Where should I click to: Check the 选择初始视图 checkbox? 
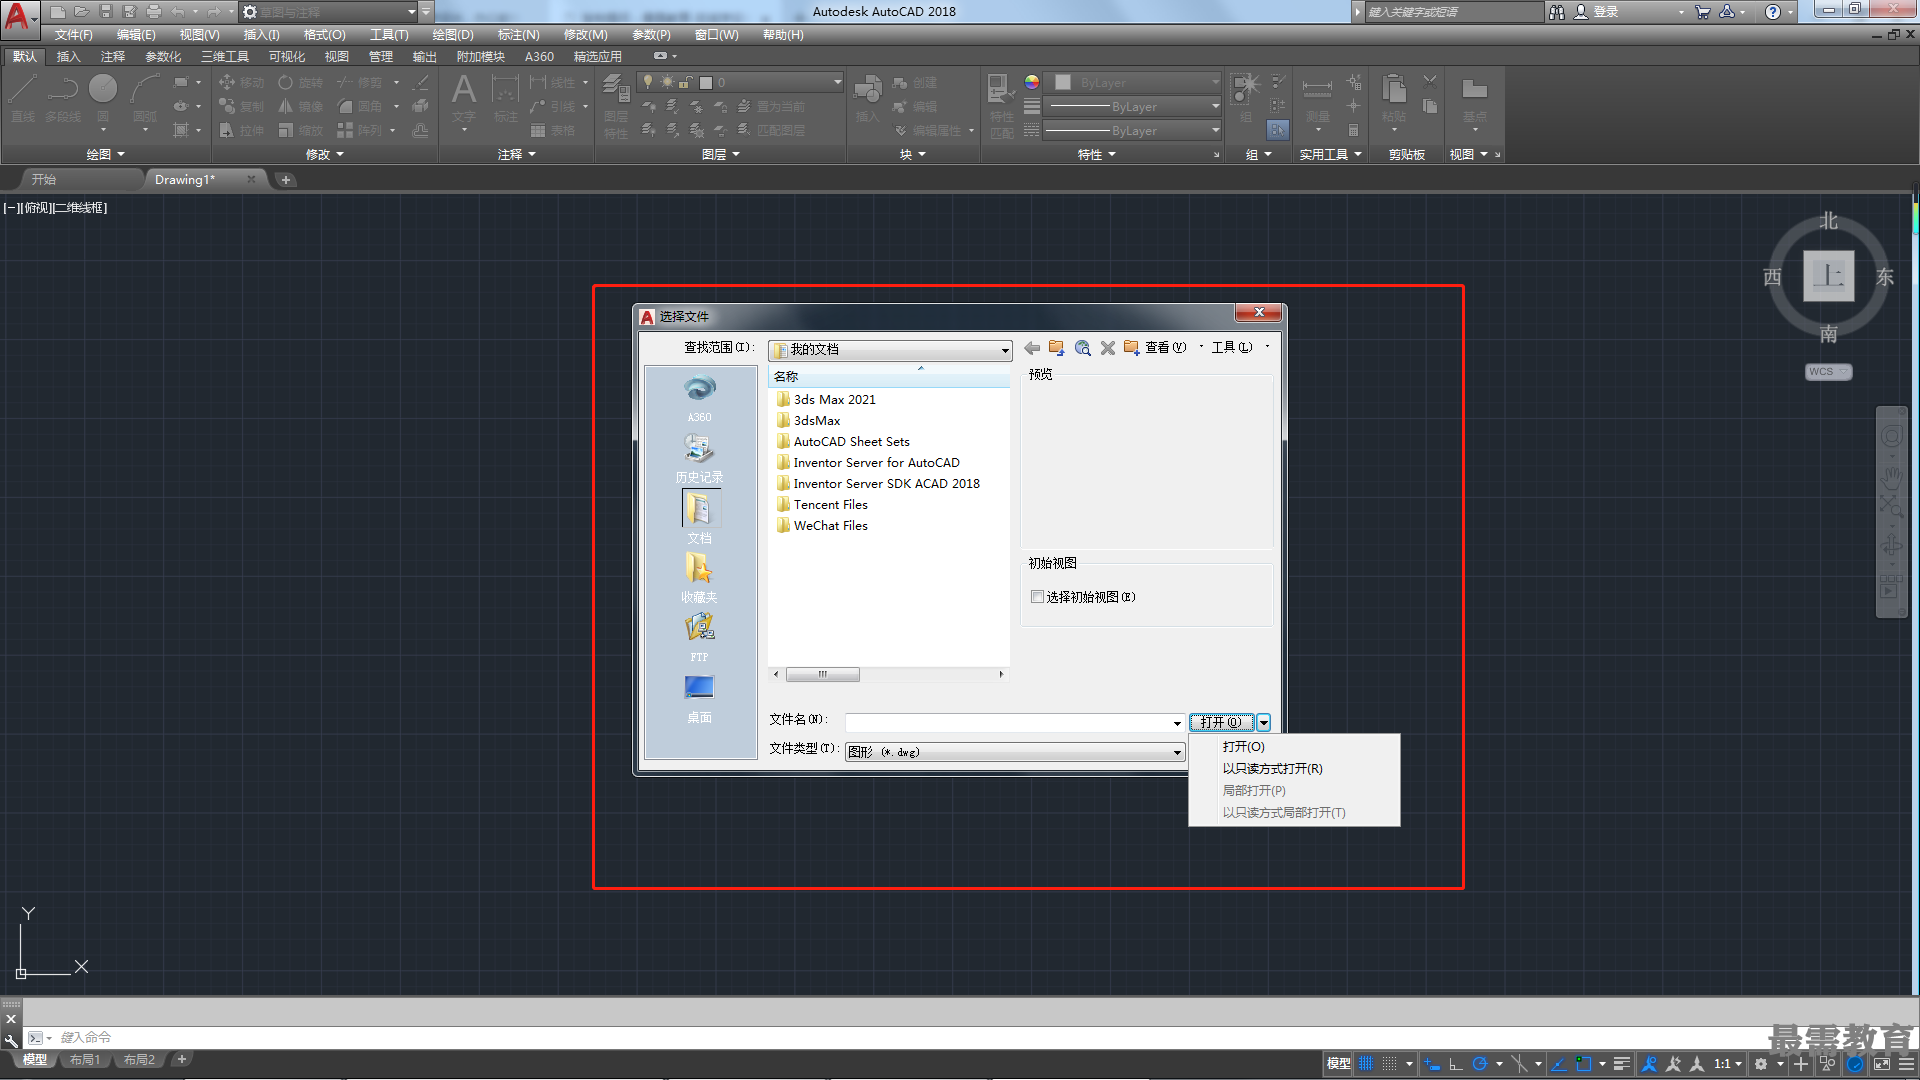[x=1037, y=597]
